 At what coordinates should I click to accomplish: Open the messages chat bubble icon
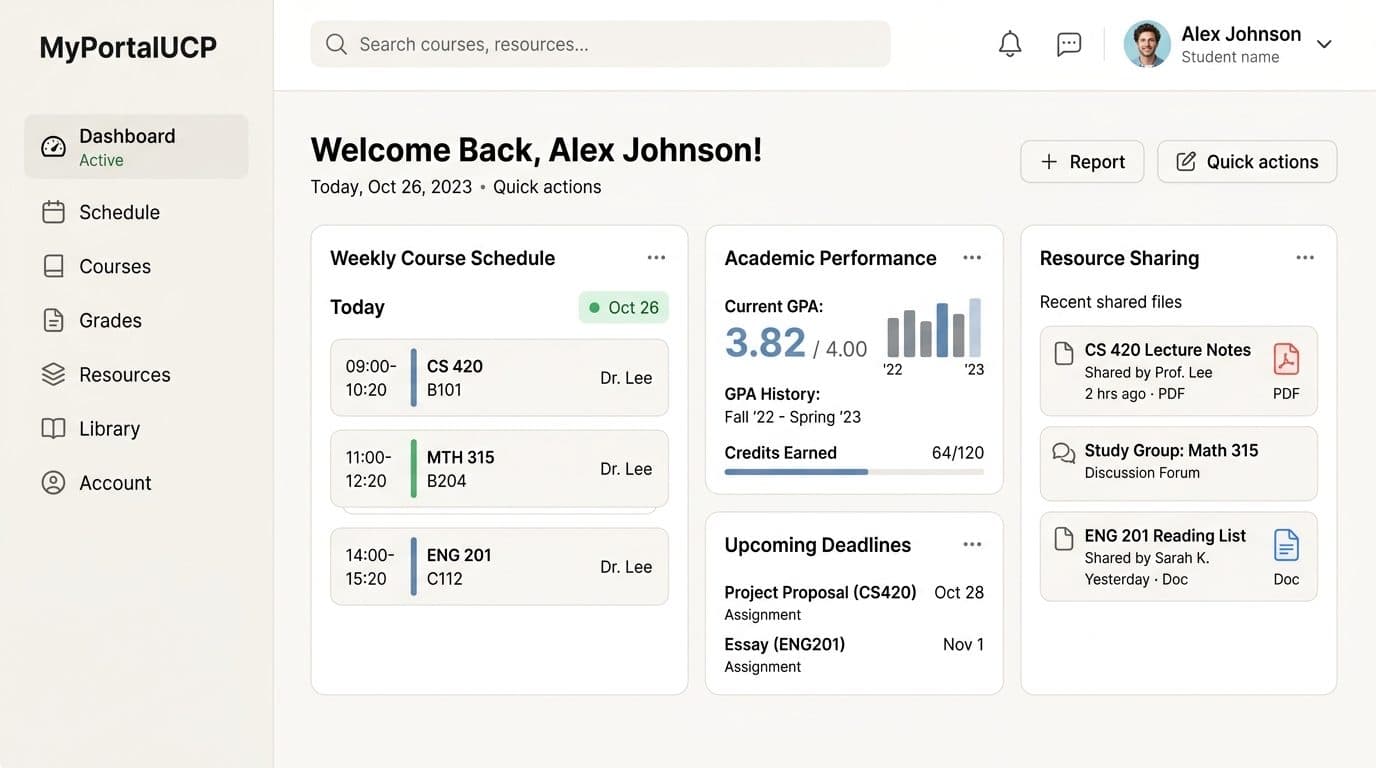(x=1069, y=44)
